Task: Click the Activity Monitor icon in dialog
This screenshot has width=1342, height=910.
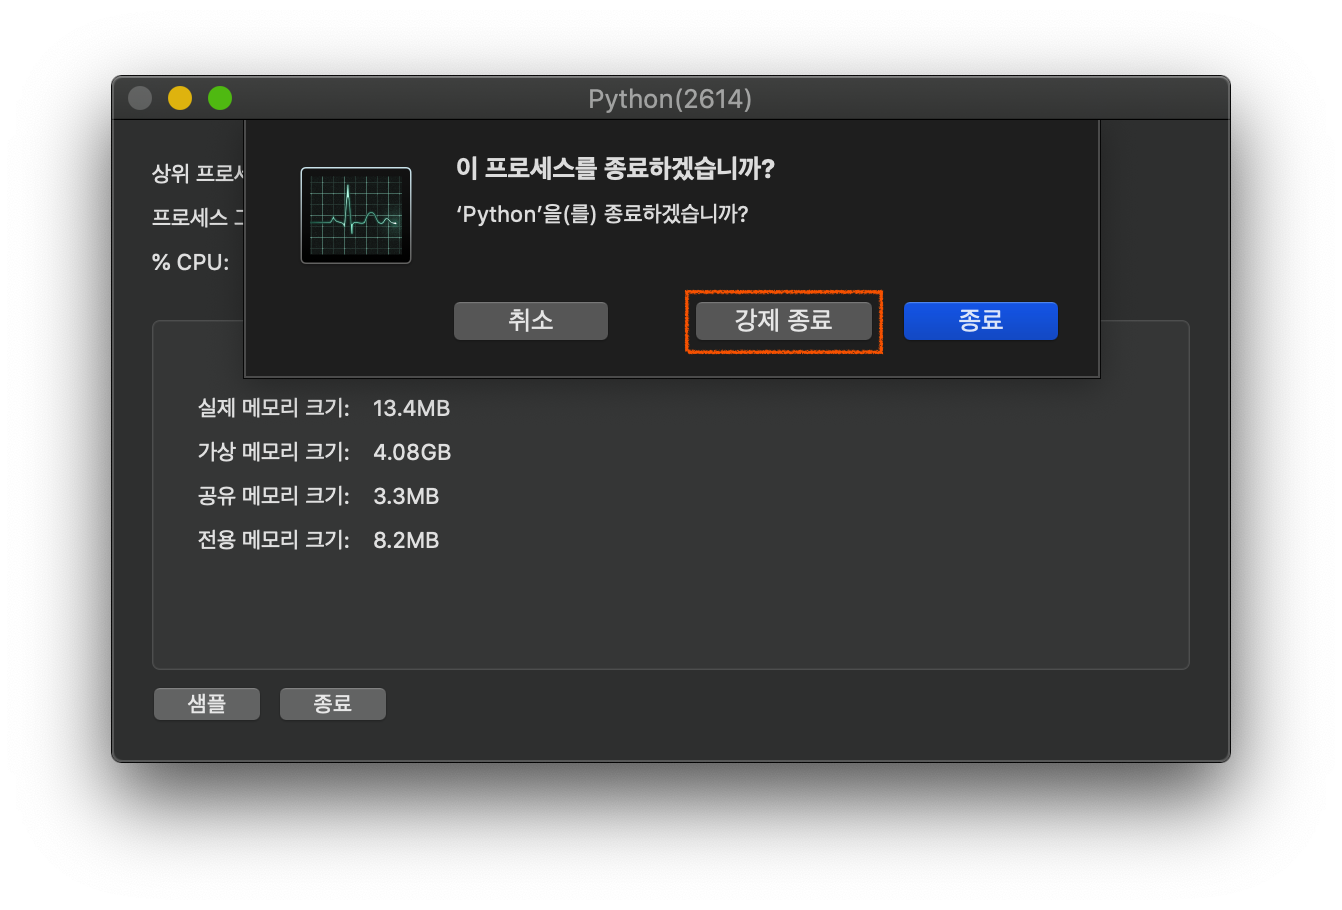Action: point(356,215)
